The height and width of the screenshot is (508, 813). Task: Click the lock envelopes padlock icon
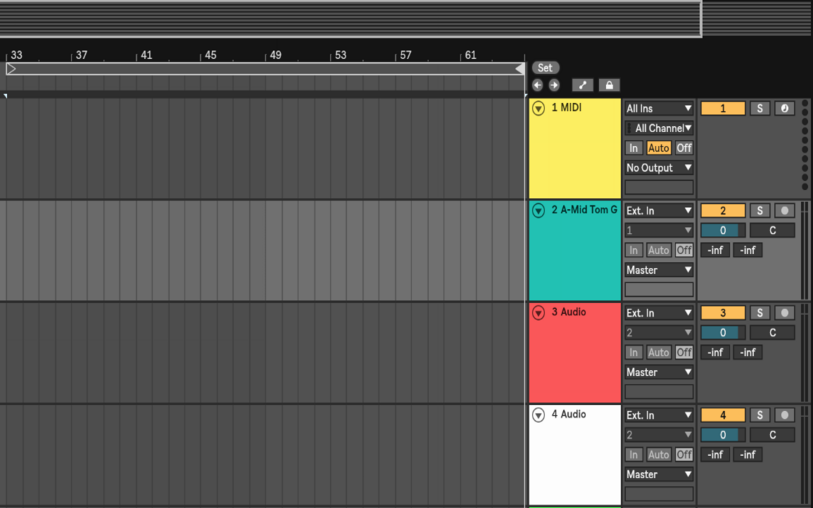point(608,86)
